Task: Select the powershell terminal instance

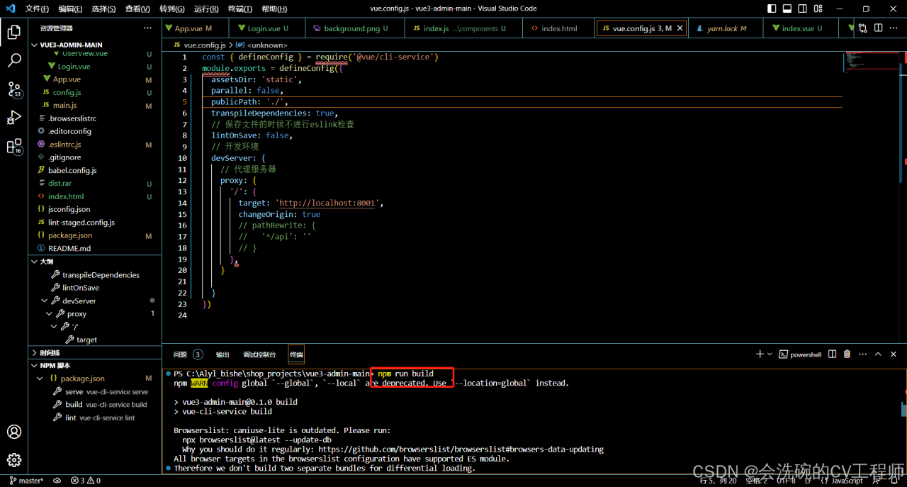Action: pyautogui.click(x=800, y=355)
